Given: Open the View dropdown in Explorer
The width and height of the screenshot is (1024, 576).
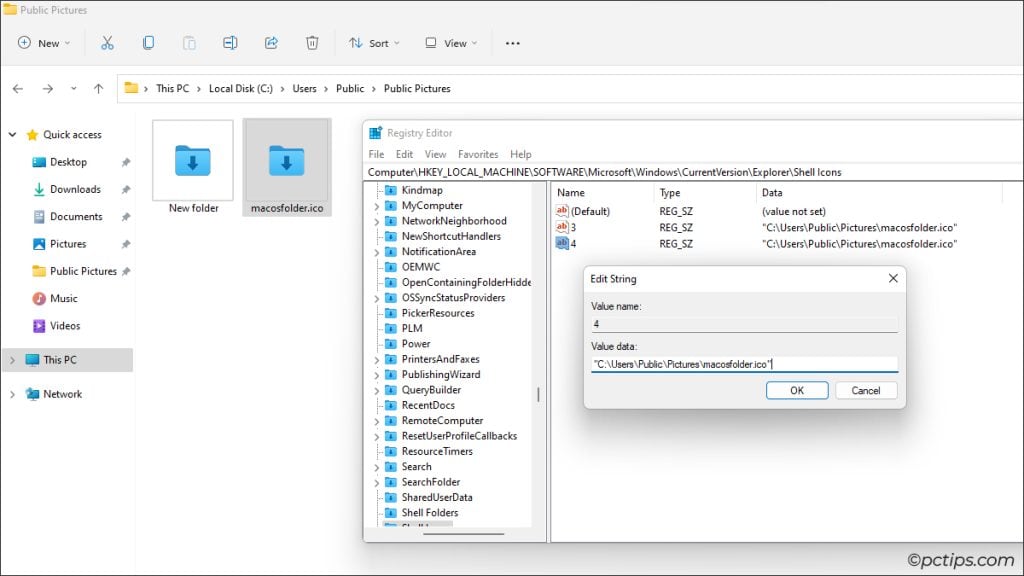Looking at the screenshot, I should click(x=450, y=43).
